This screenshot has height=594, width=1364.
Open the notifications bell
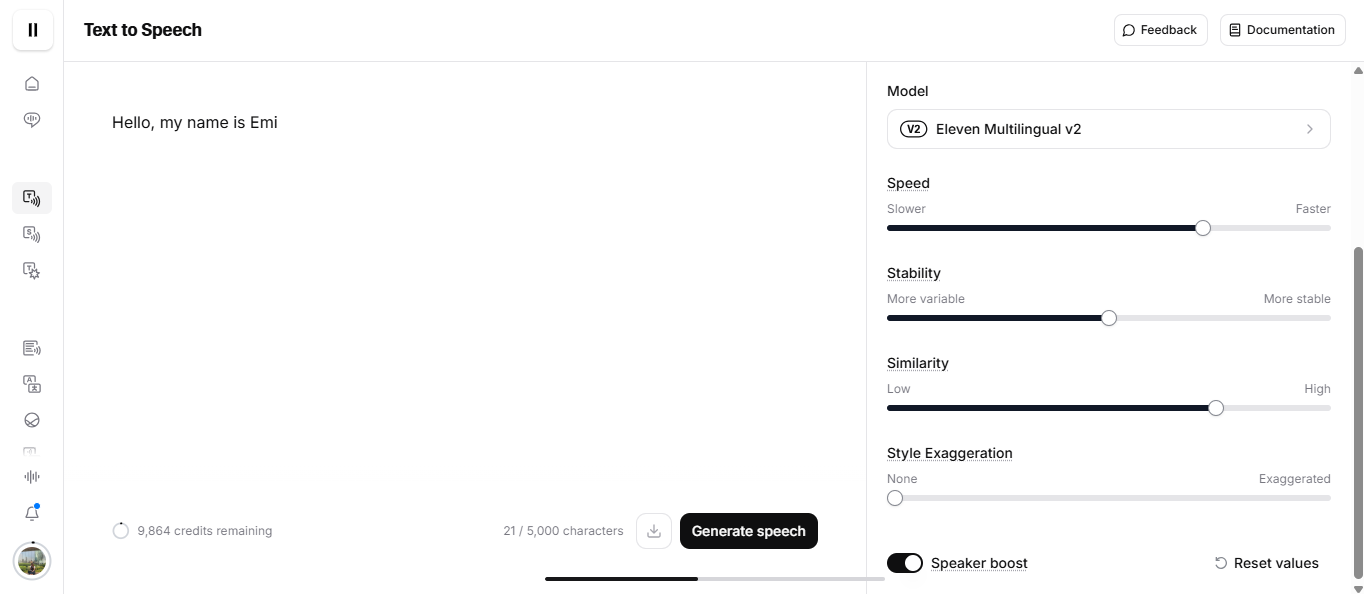[x=32, y=513]
